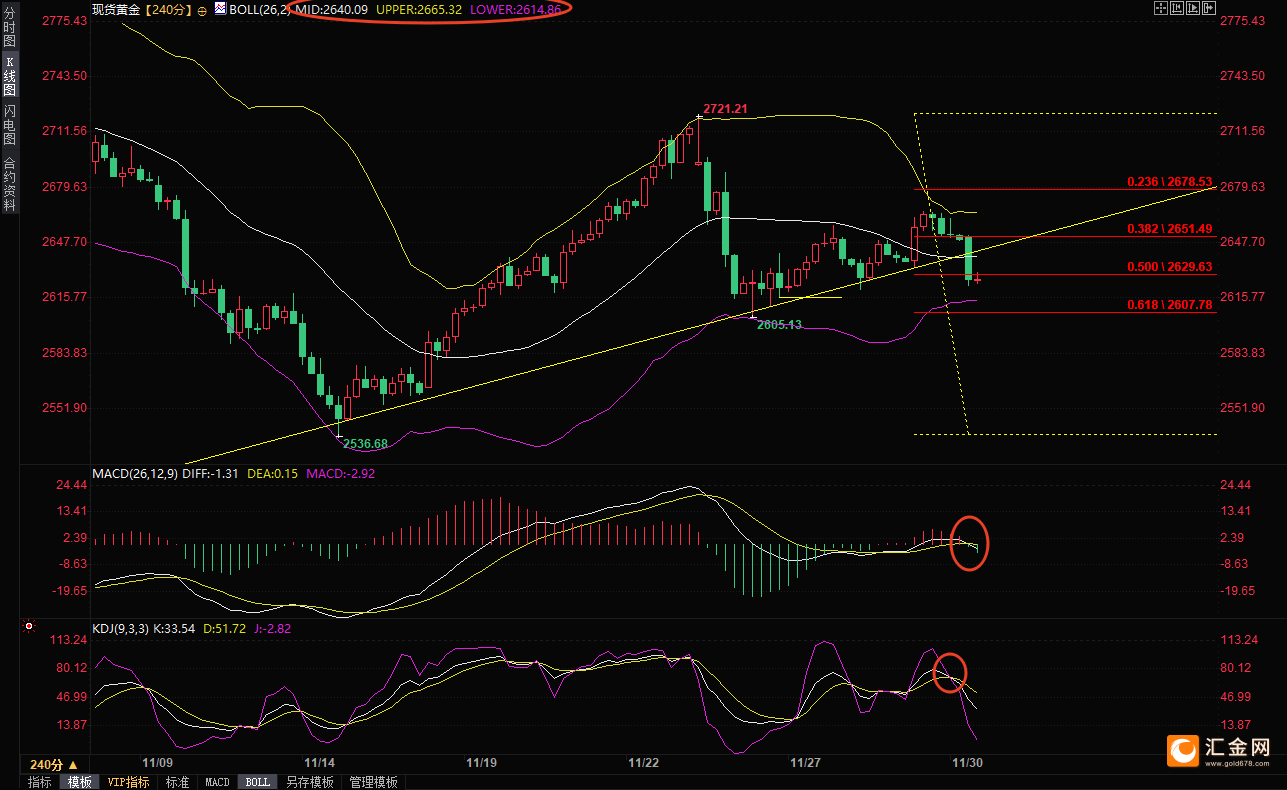Switch to the 分时图 sidebar tab
The height and width of the screenshot is (790, 1287).
click(x=9, y=28)
